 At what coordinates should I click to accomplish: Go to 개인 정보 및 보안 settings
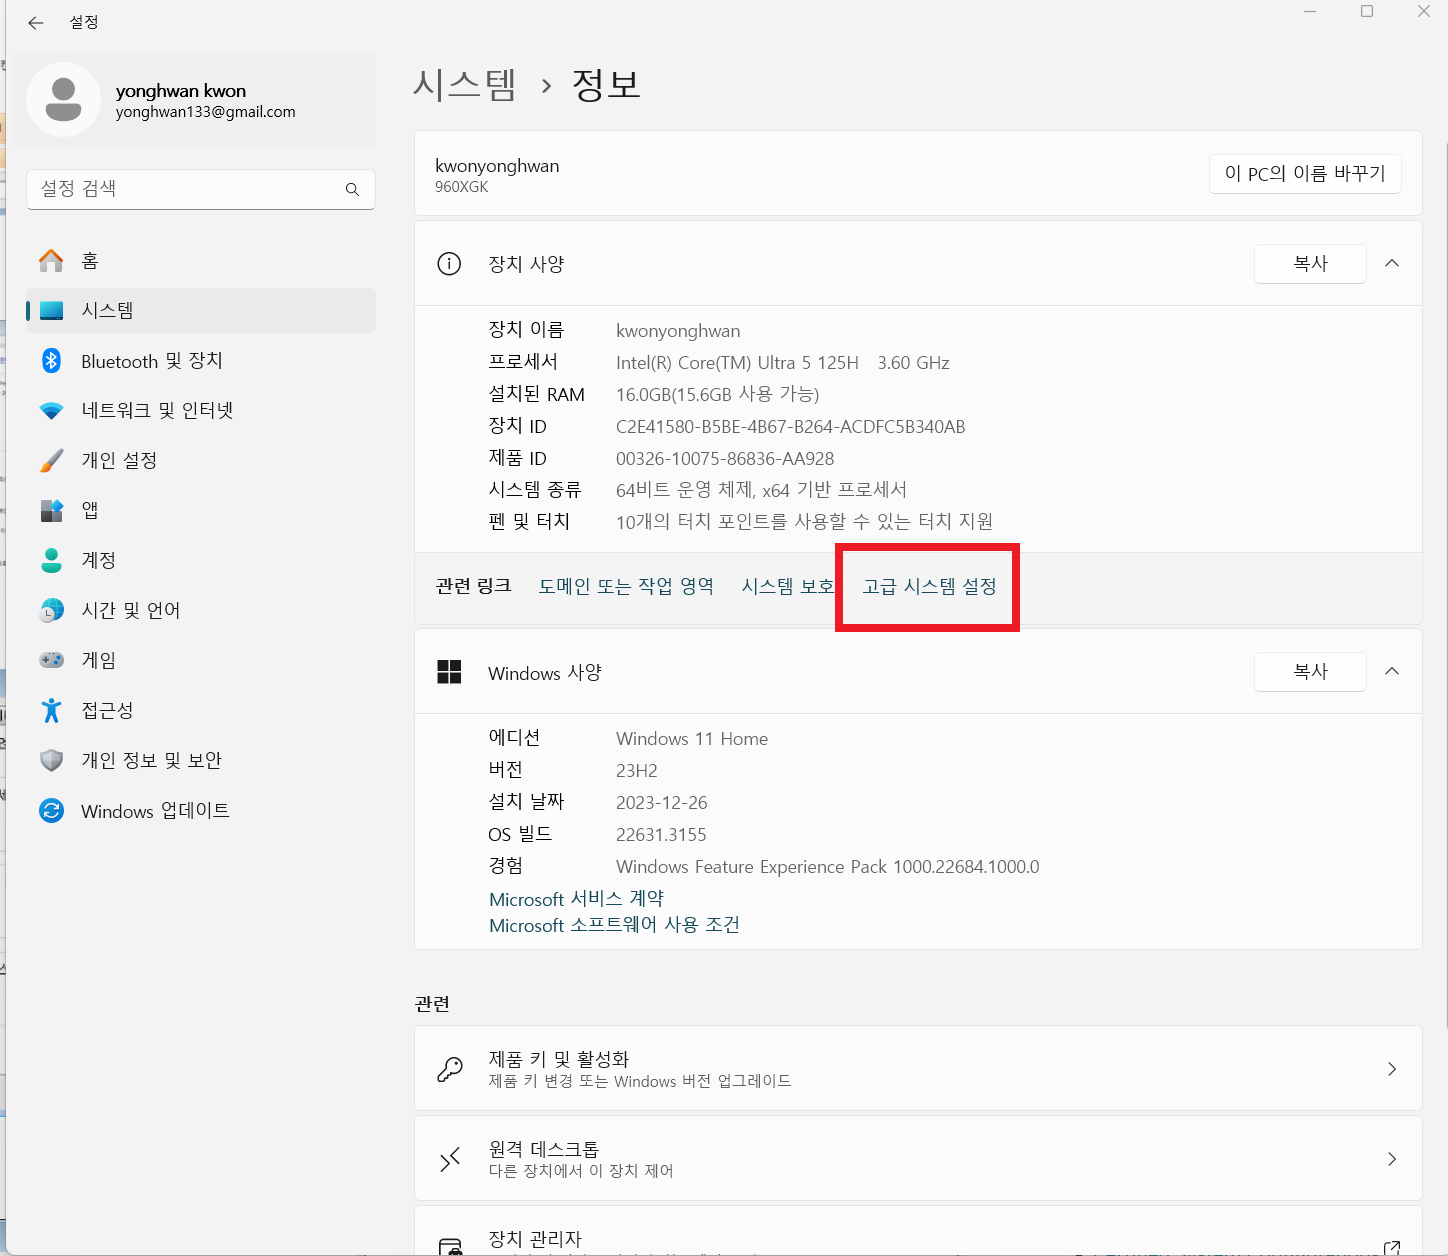201,761
